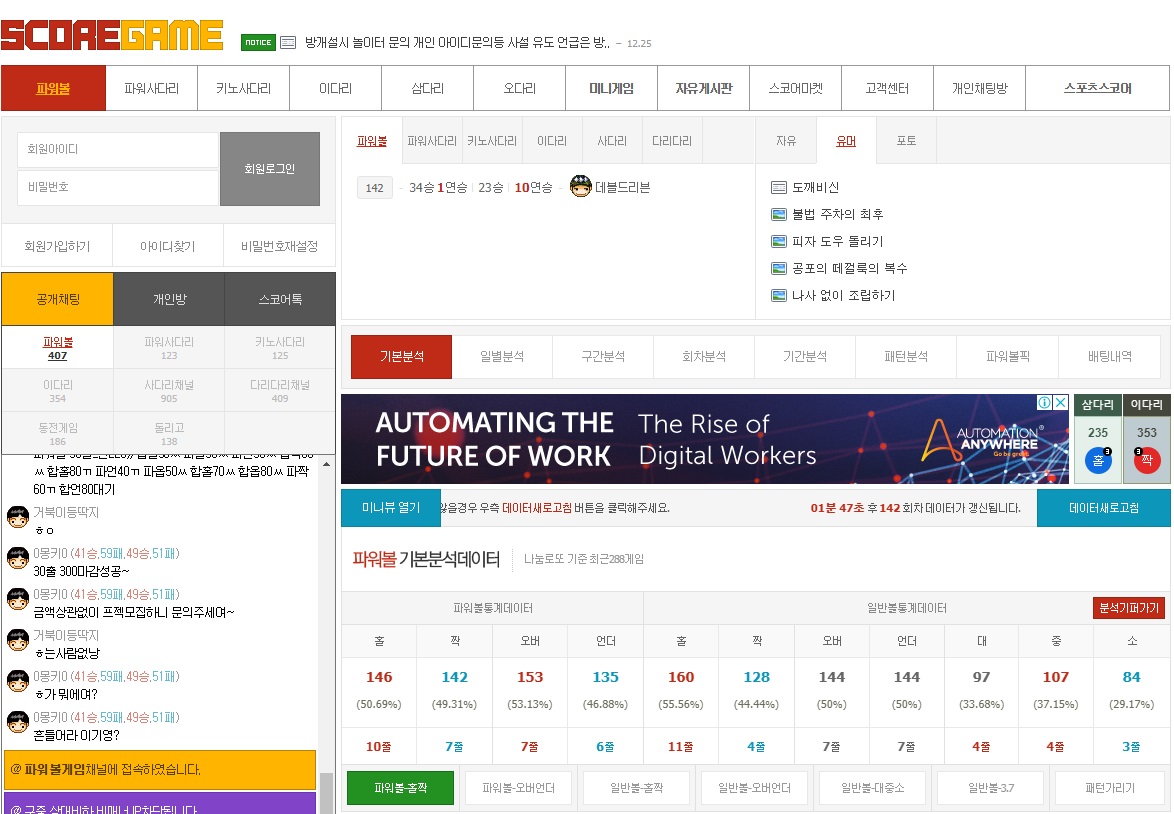Click the green 파워볼-홀짝 button
This screenshot has width=1174, height=814.
point(399,787)
